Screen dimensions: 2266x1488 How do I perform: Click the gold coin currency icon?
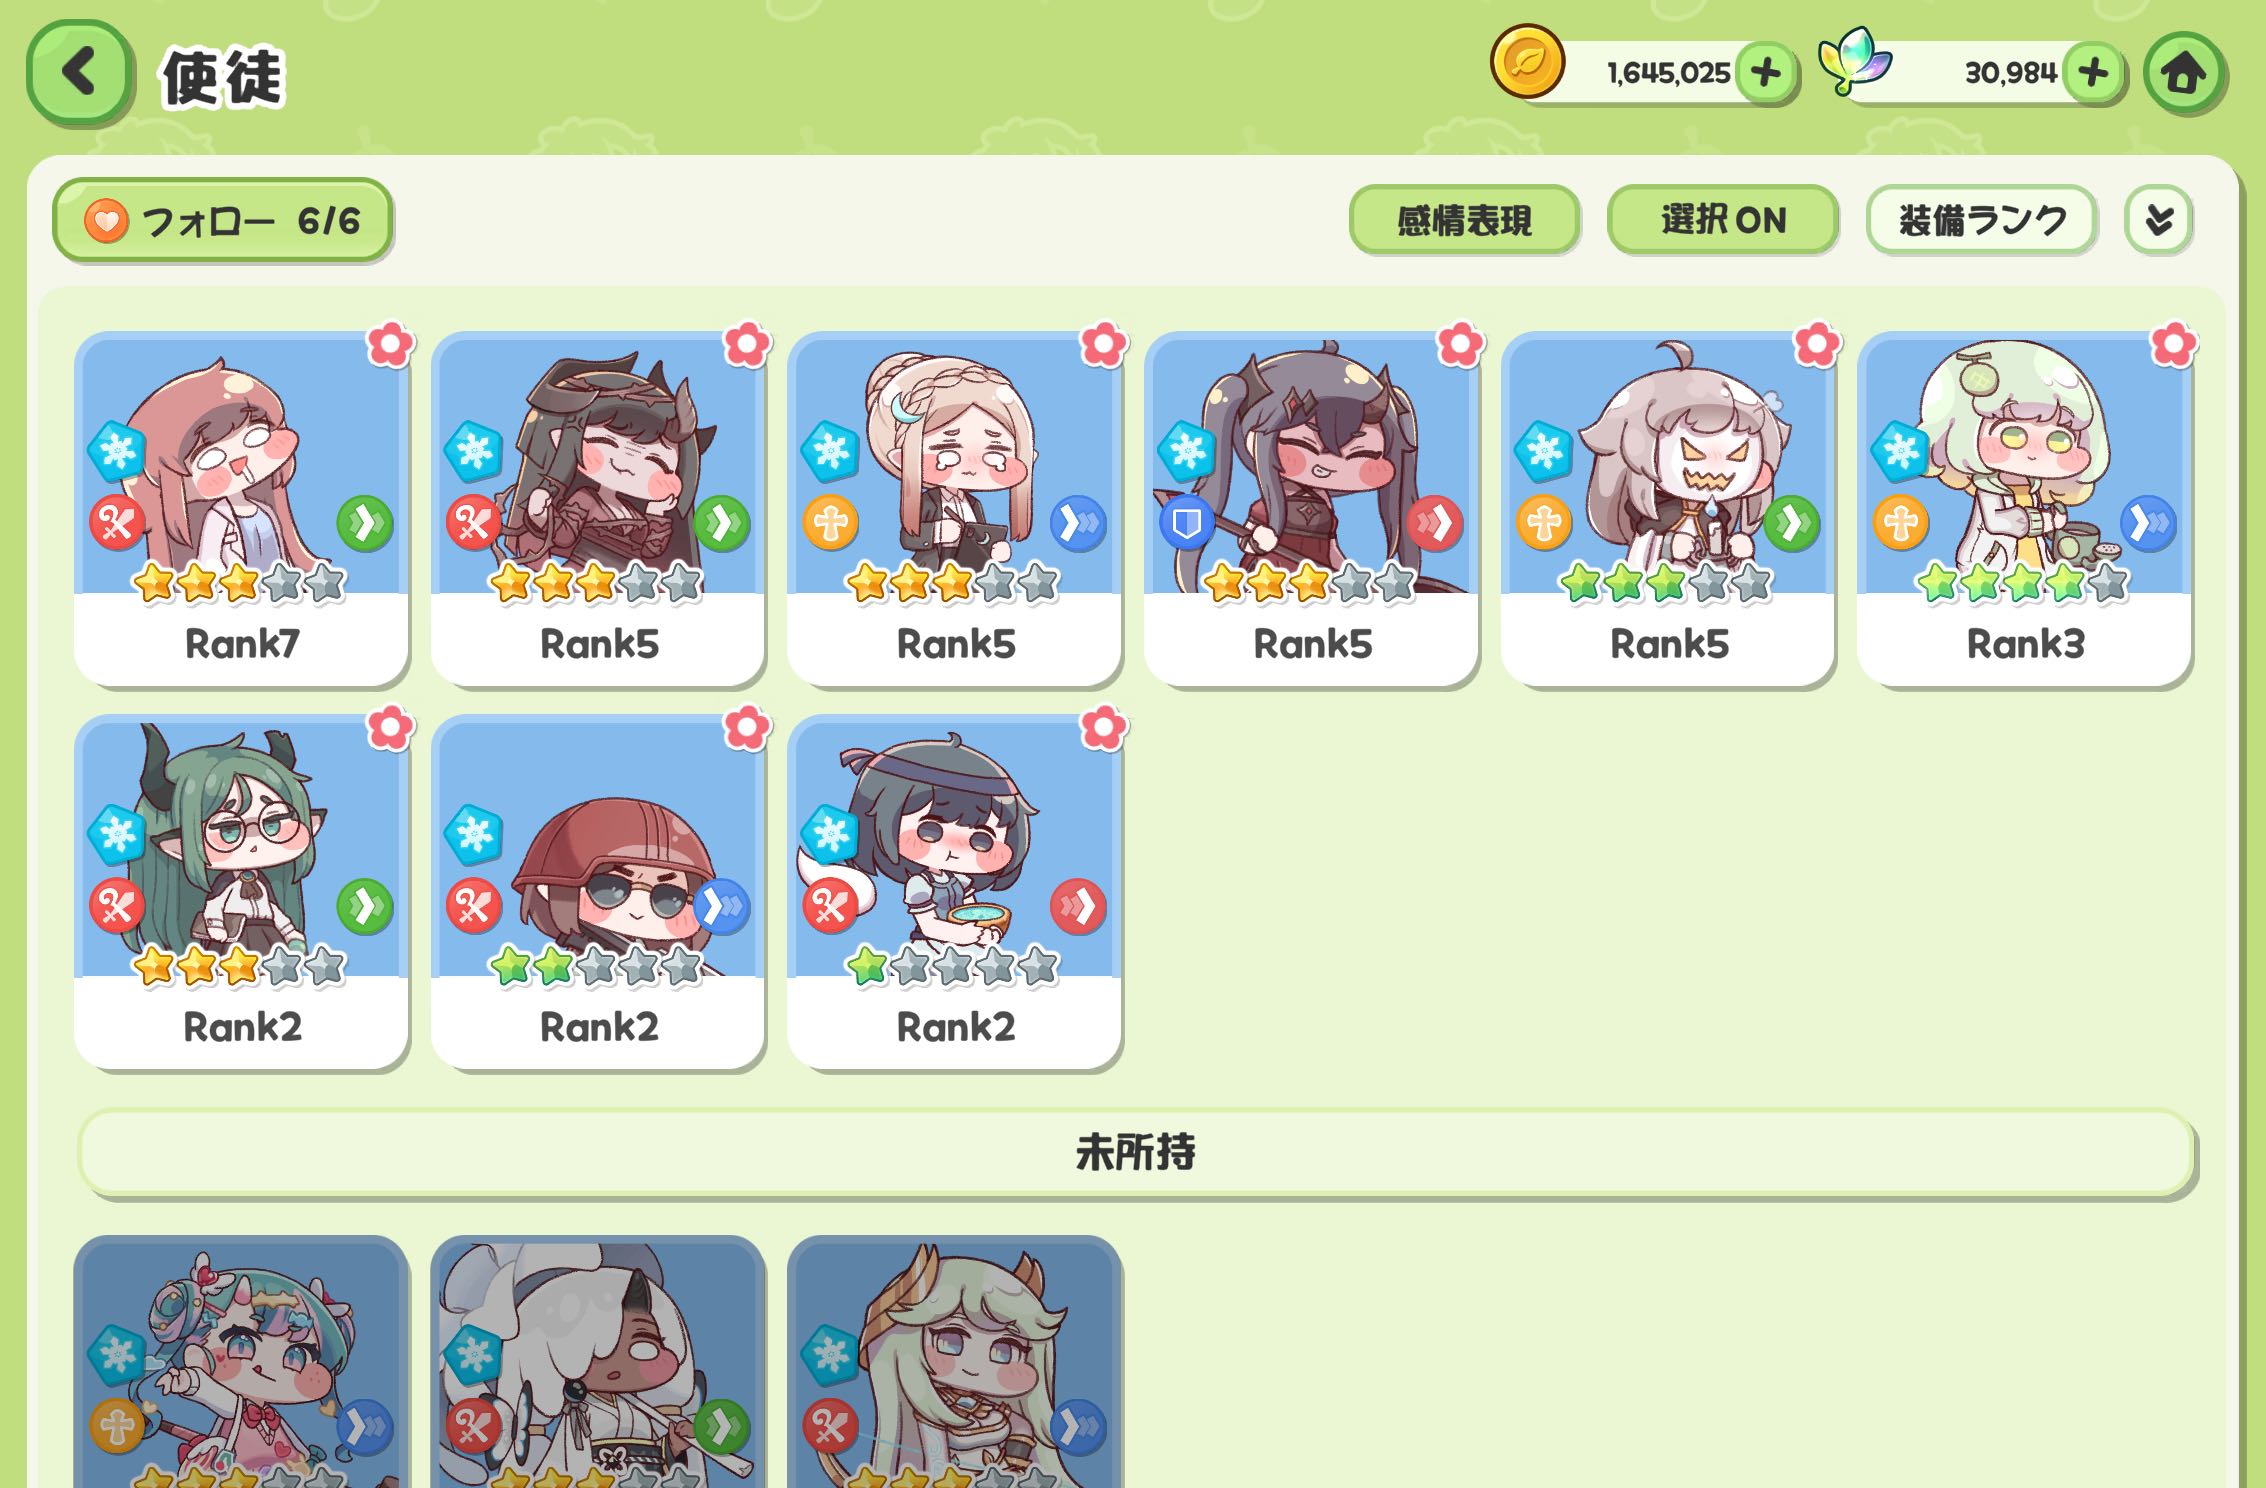1527,61
